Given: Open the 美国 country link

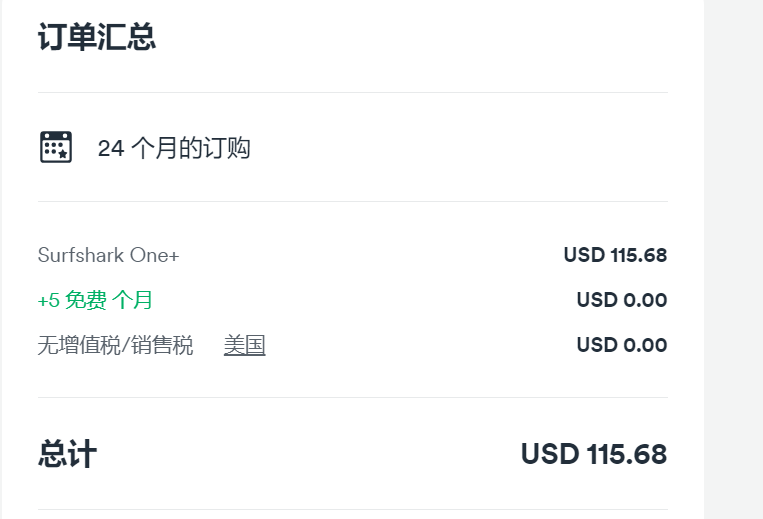Looking at the screenshot, I should point(244,346).
